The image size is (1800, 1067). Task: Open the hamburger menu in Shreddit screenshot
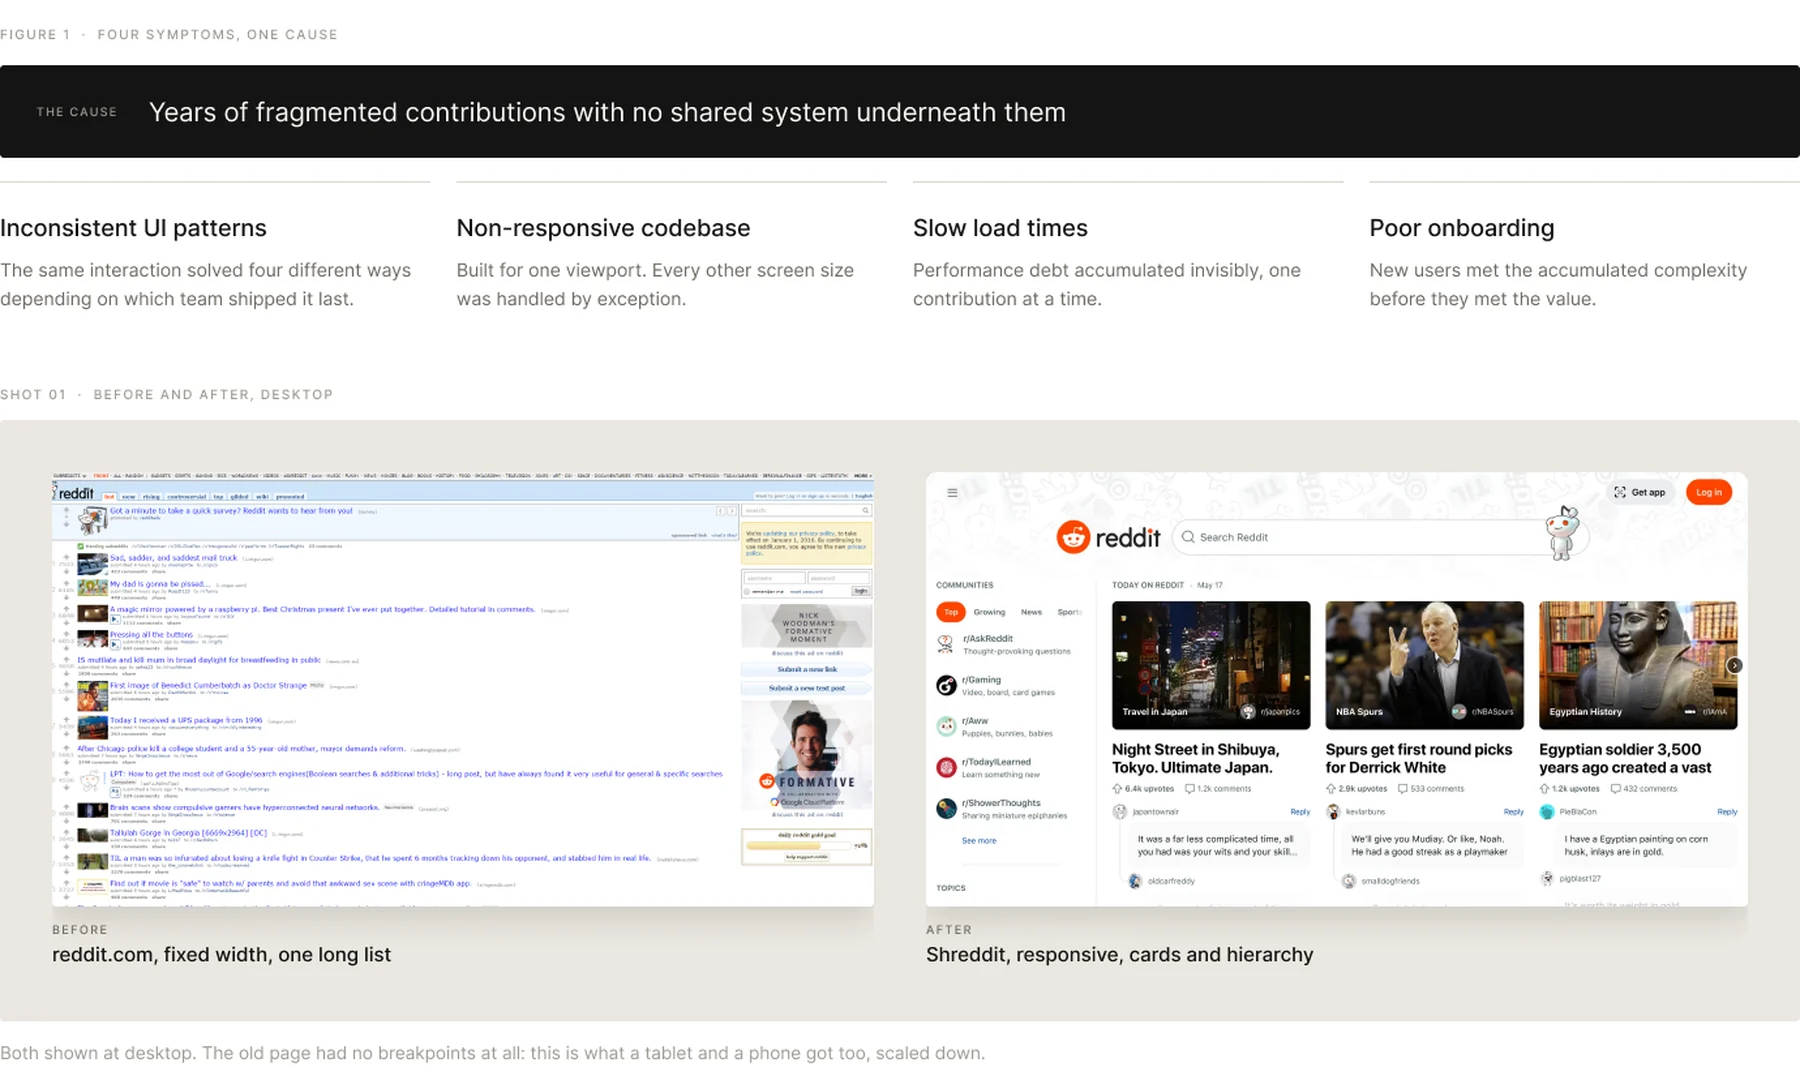[x=952, y=492]
